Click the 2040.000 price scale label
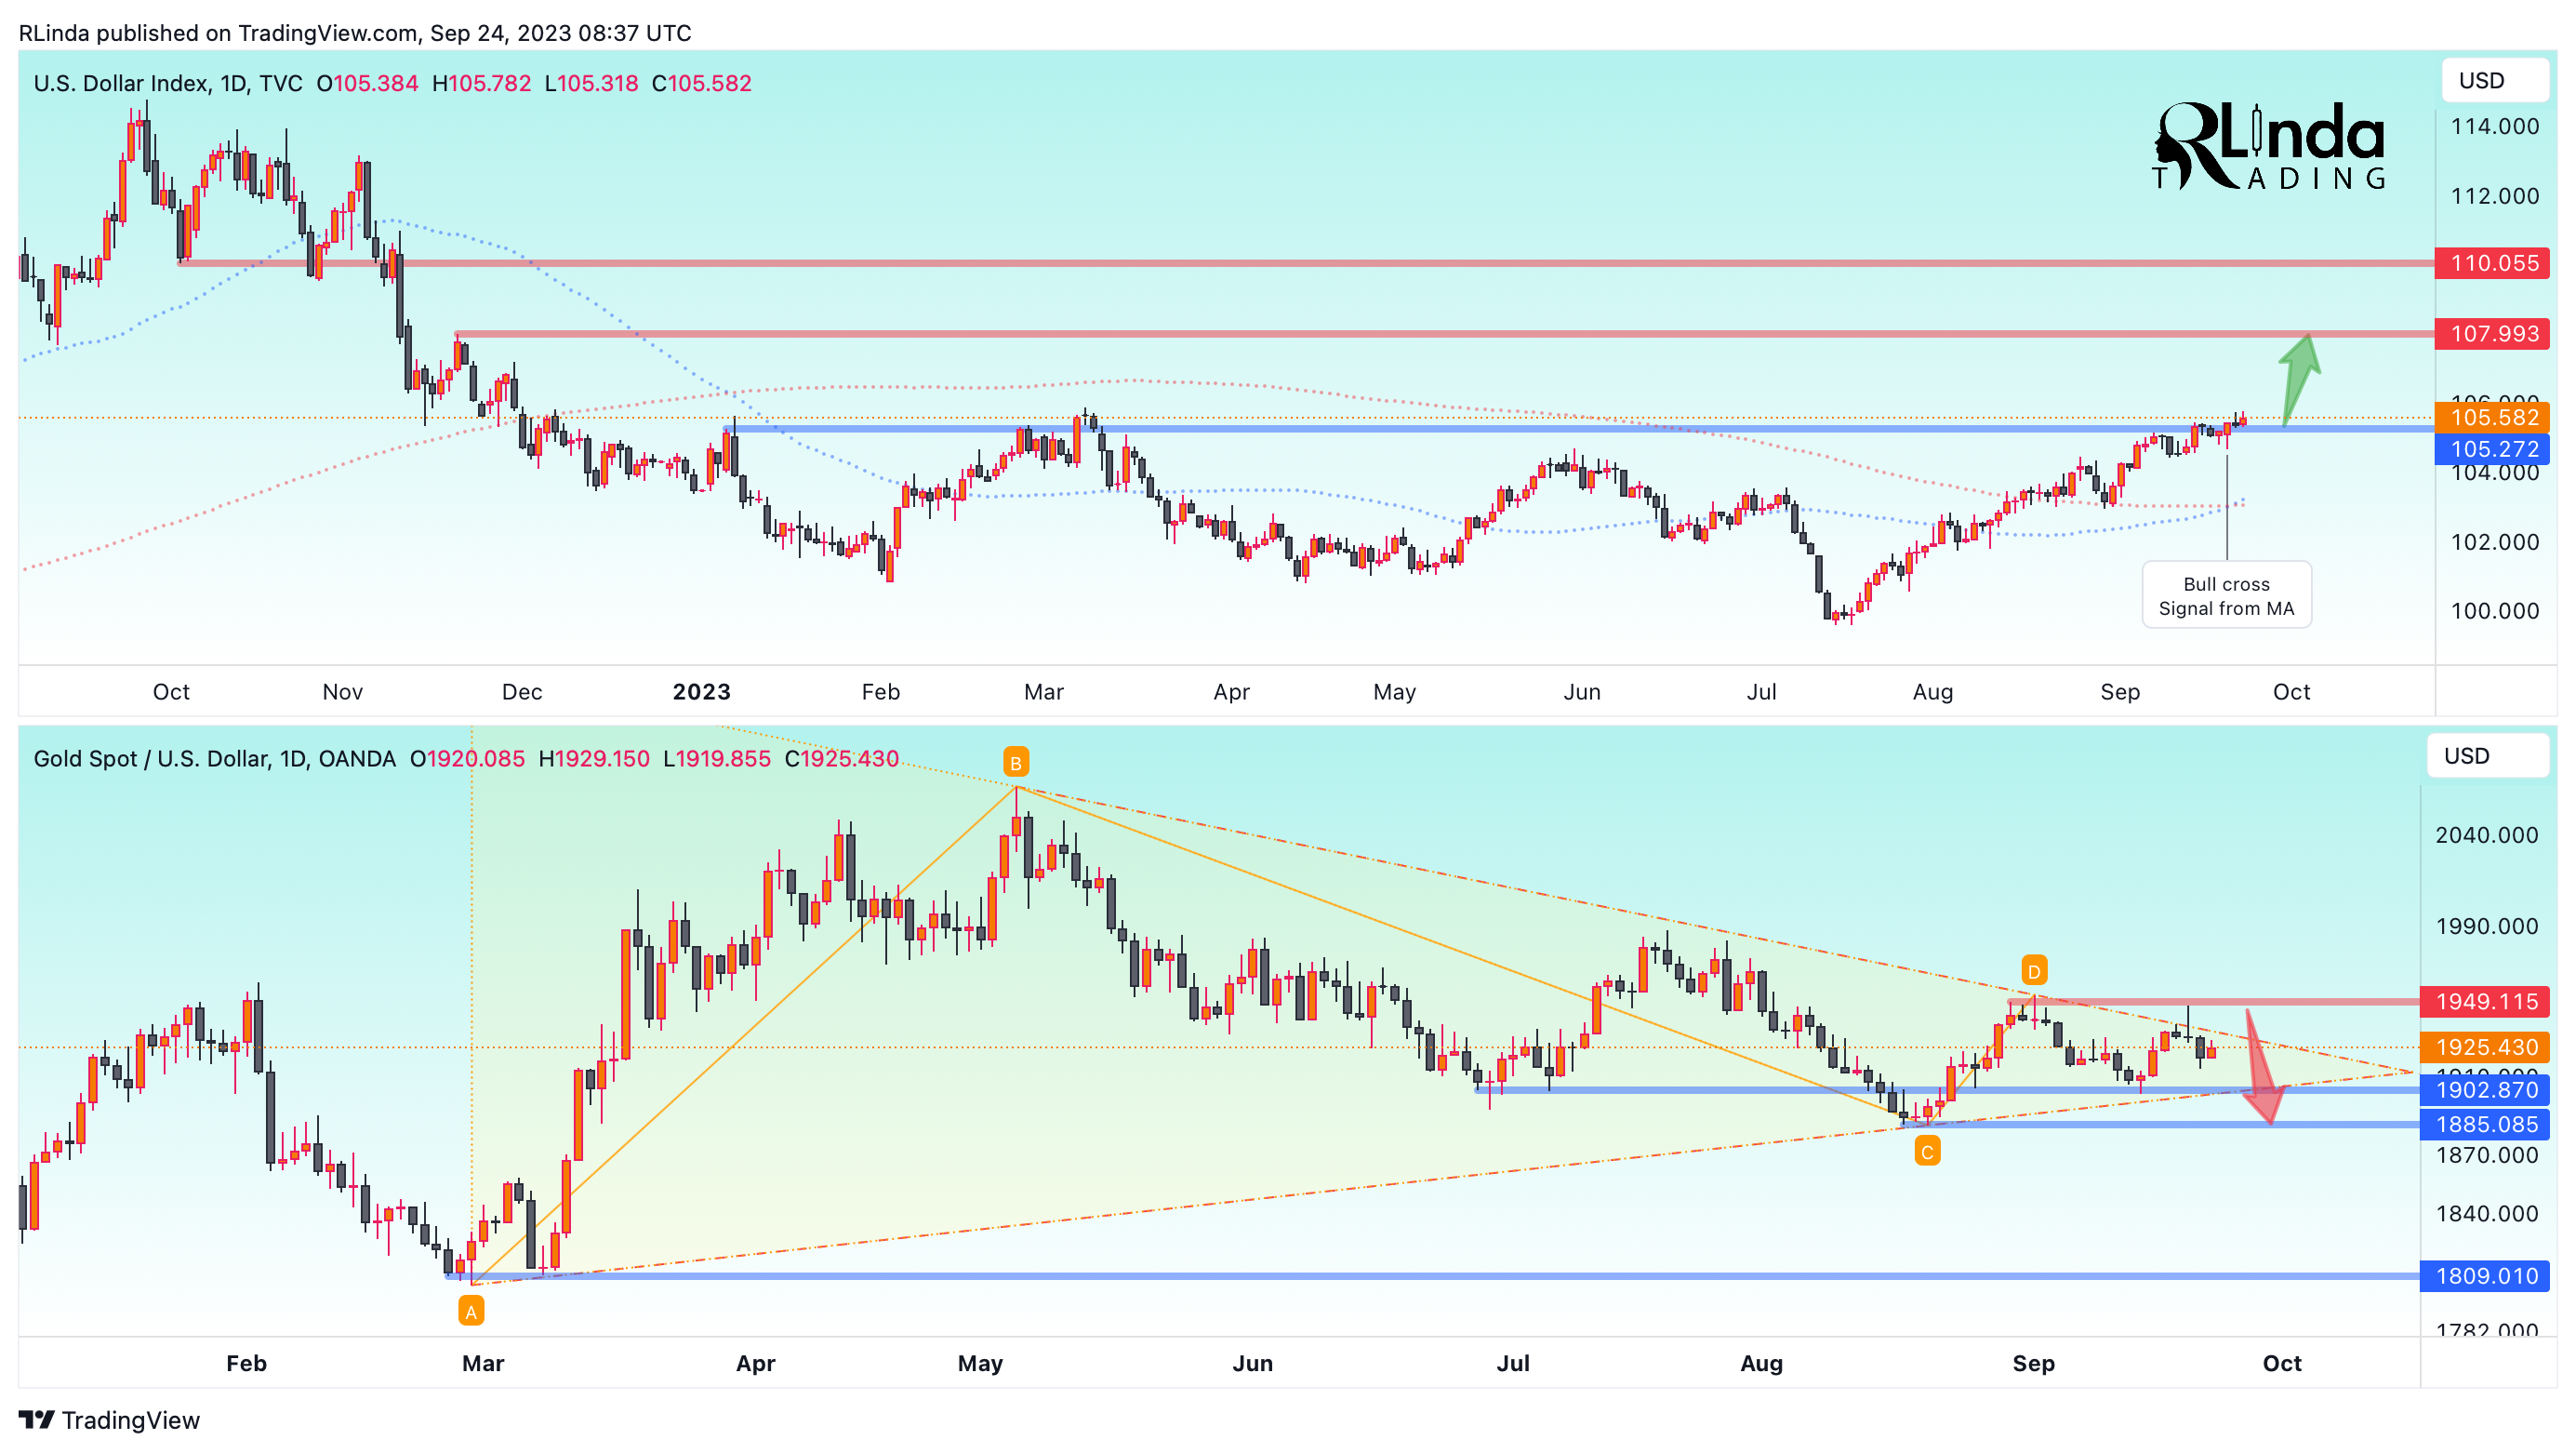The height and width of the screenshot is (1453, 2576). tap(2486, 835)
